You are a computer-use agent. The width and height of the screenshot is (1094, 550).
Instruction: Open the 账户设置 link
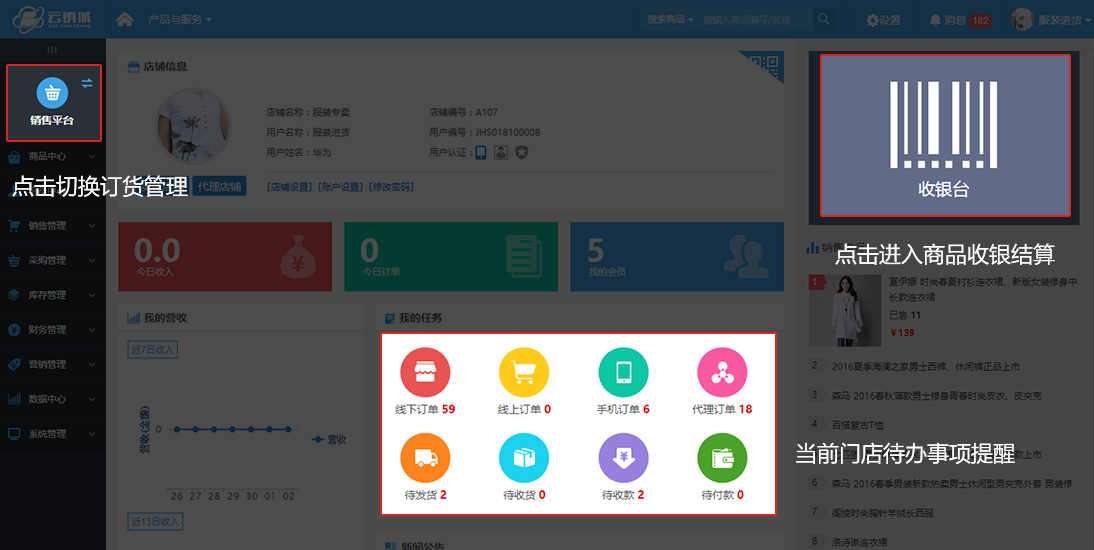point(341,187)
